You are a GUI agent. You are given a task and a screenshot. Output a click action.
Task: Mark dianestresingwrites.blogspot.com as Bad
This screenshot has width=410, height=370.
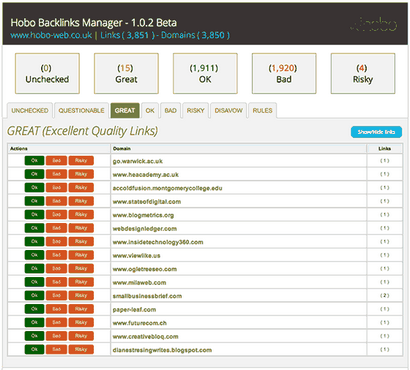click(56, 349)
